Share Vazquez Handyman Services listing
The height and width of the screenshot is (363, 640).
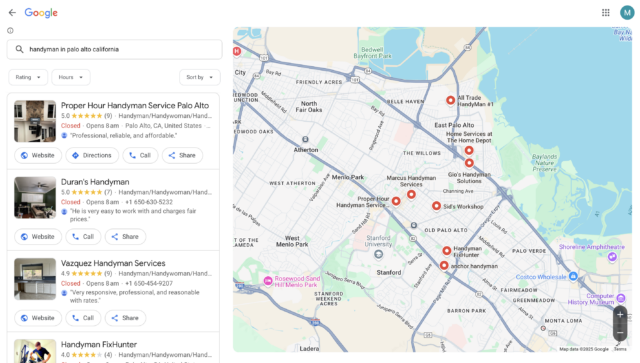pos(125,318)
